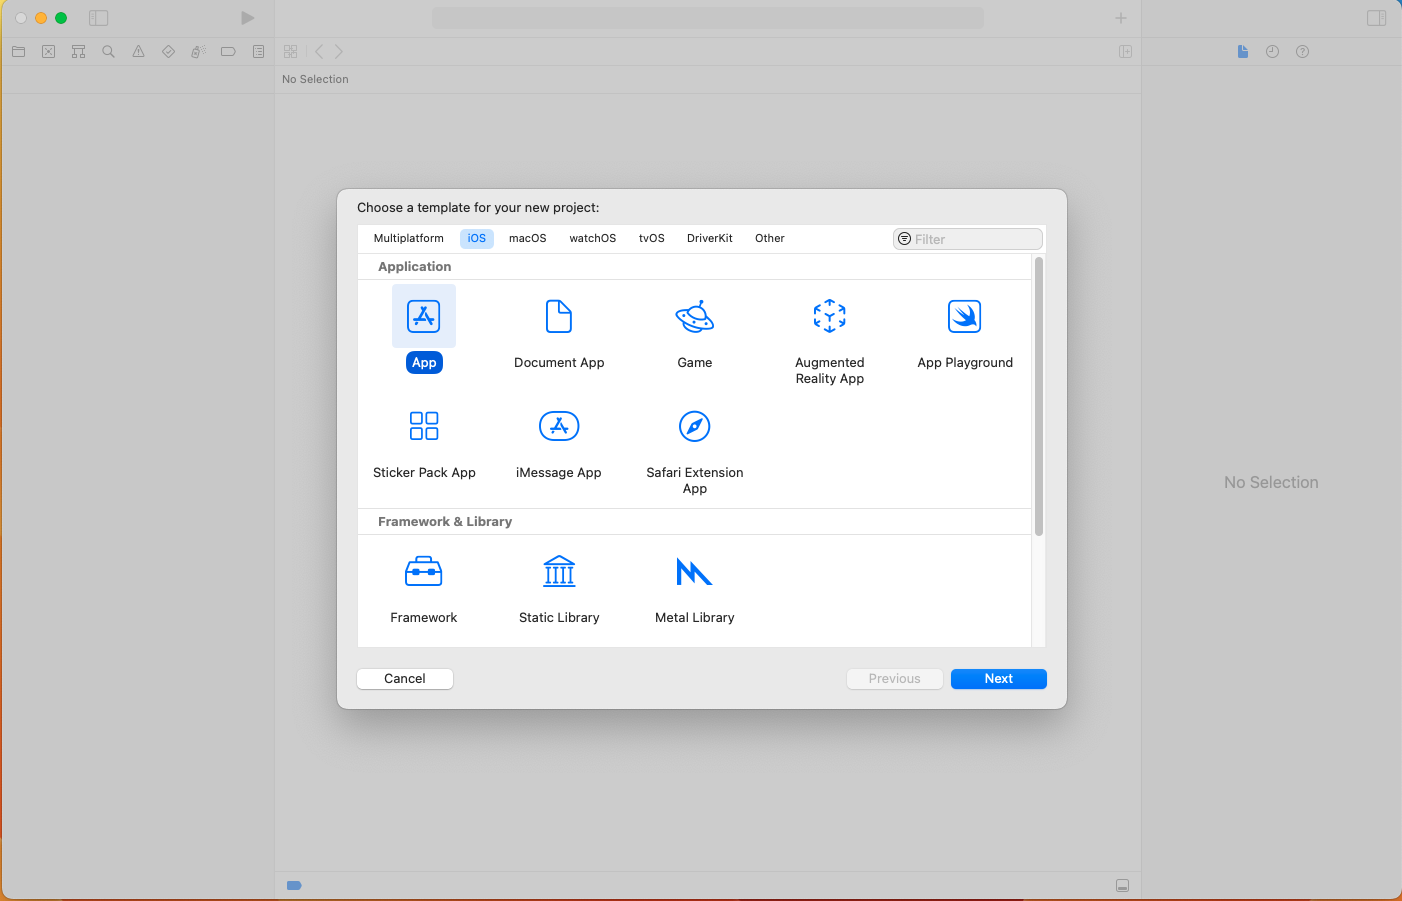Select the Static Library template
The width and height of the screenshot is (1402, 901).
(x=559, y=572)
